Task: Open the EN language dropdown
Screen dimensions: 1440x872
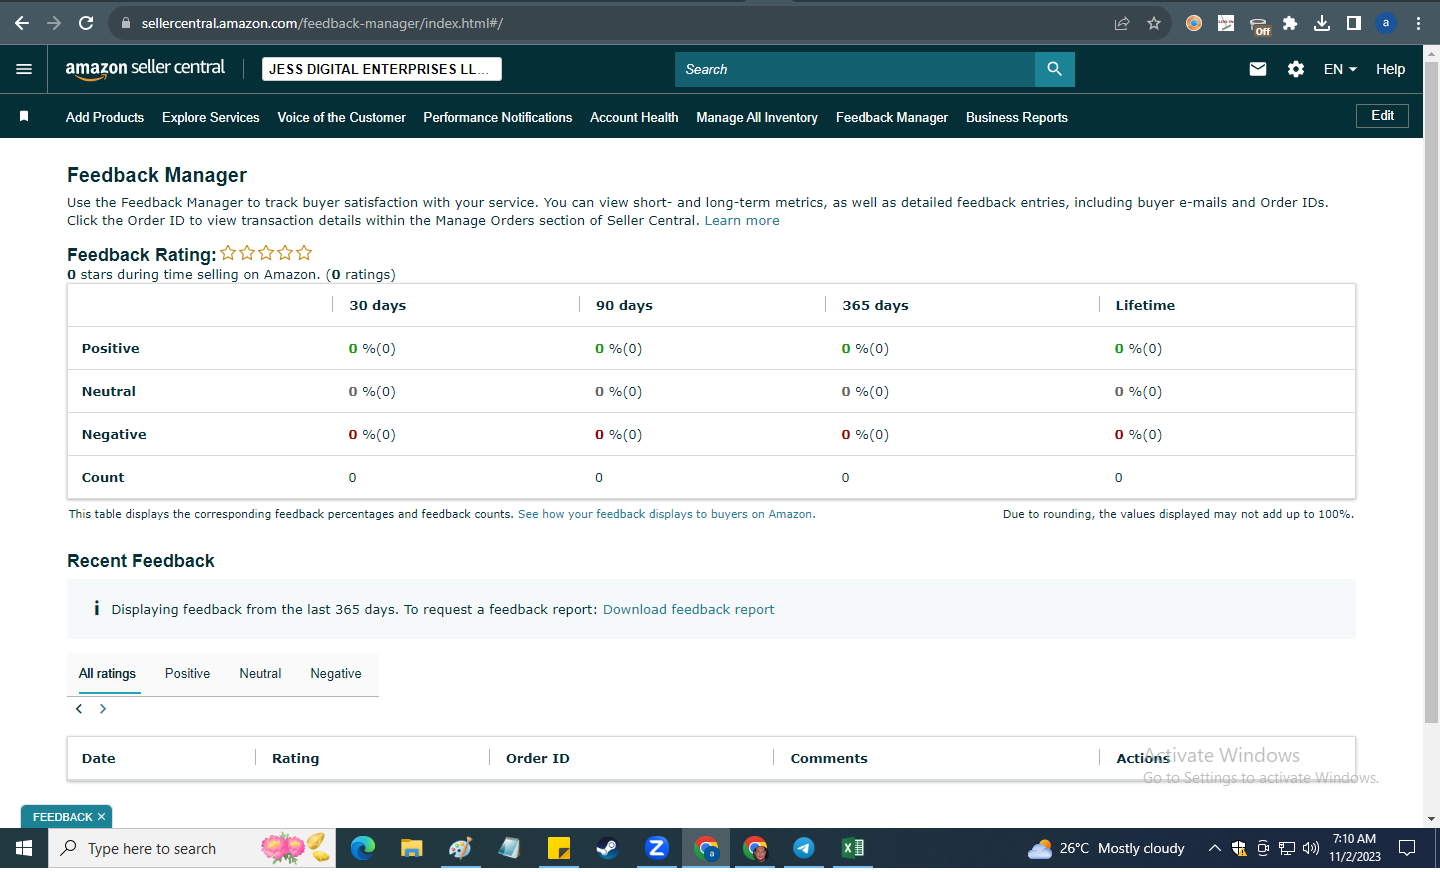Action: [x=1340, y=69]
